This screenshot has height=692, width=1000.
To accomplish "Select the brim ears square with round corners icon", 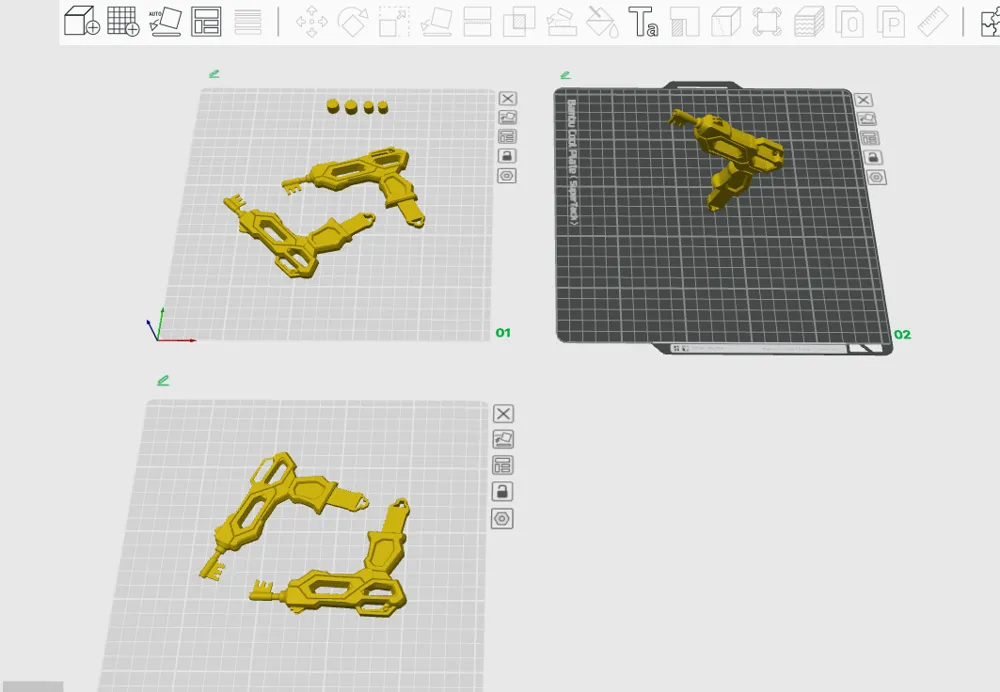I will (767, 22).
